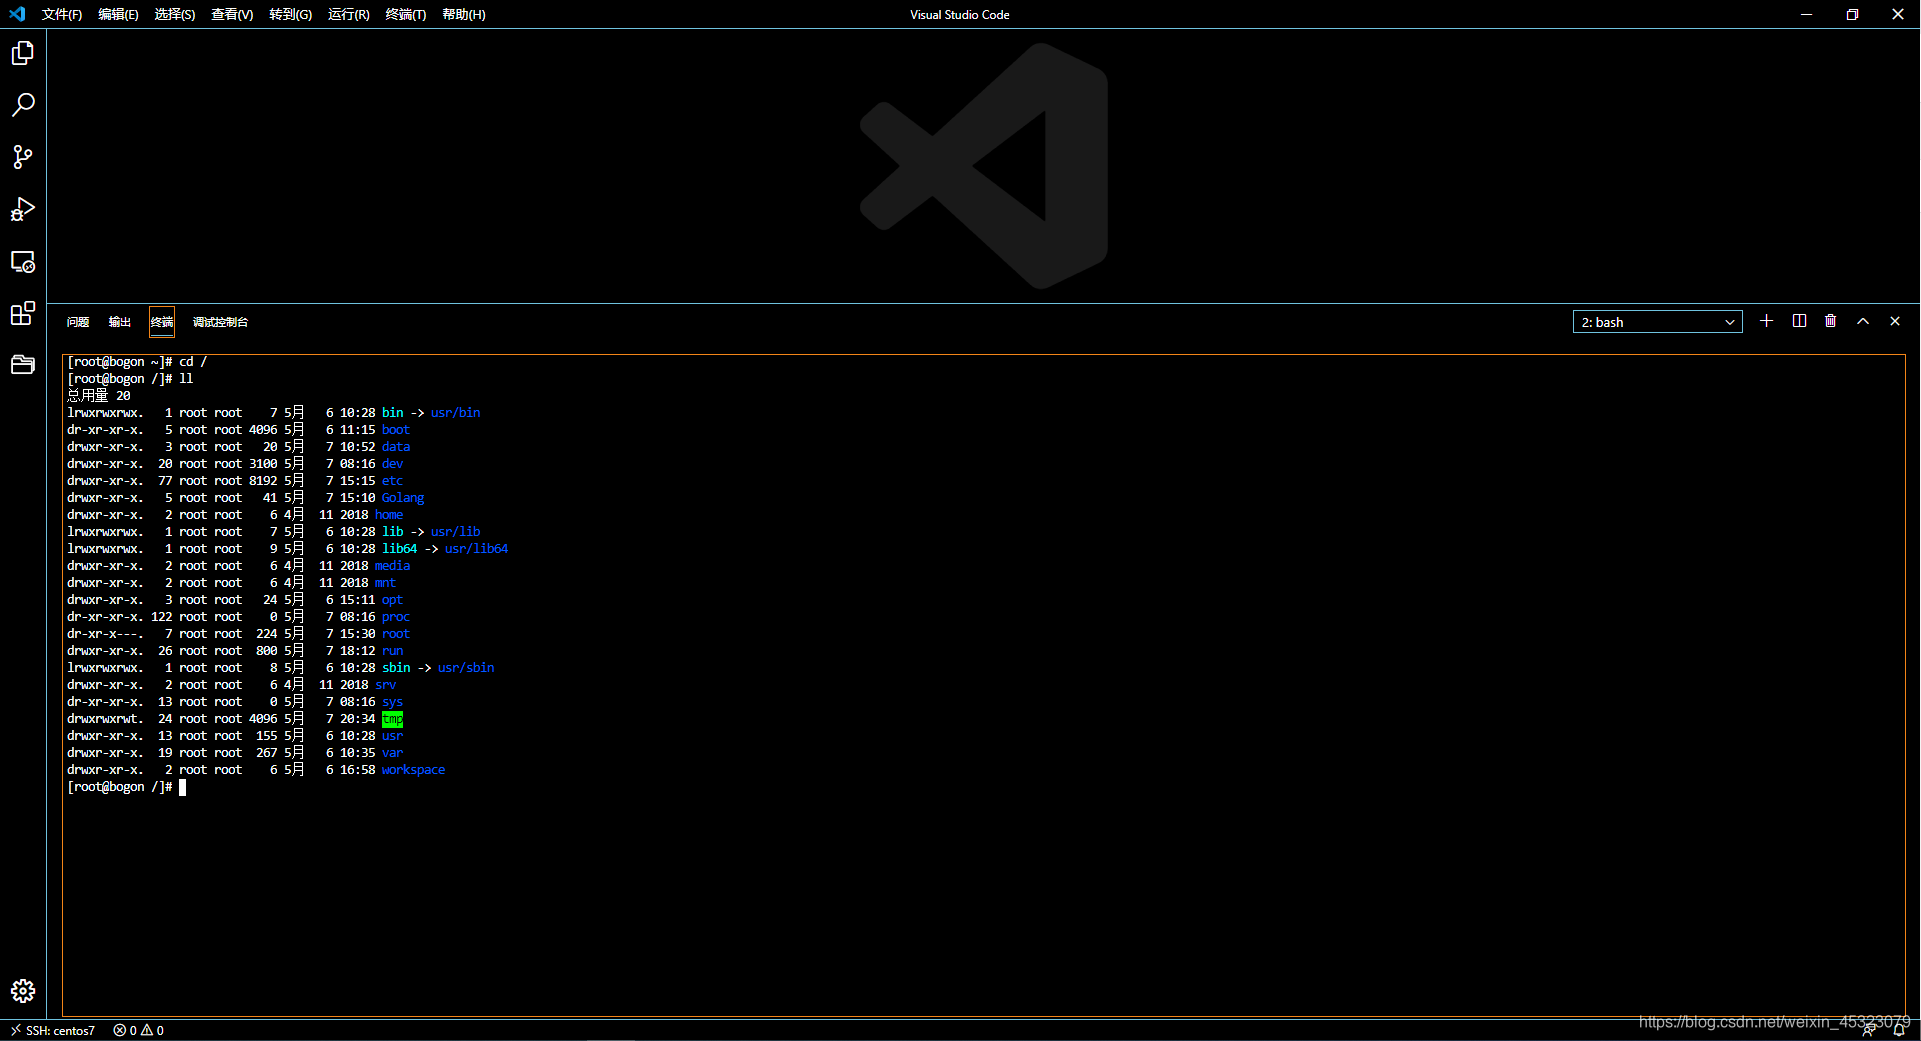The height and width of the screenshot is (1041, 1921).
Task: Click the 'run' directory name
Action: (392, 651)
